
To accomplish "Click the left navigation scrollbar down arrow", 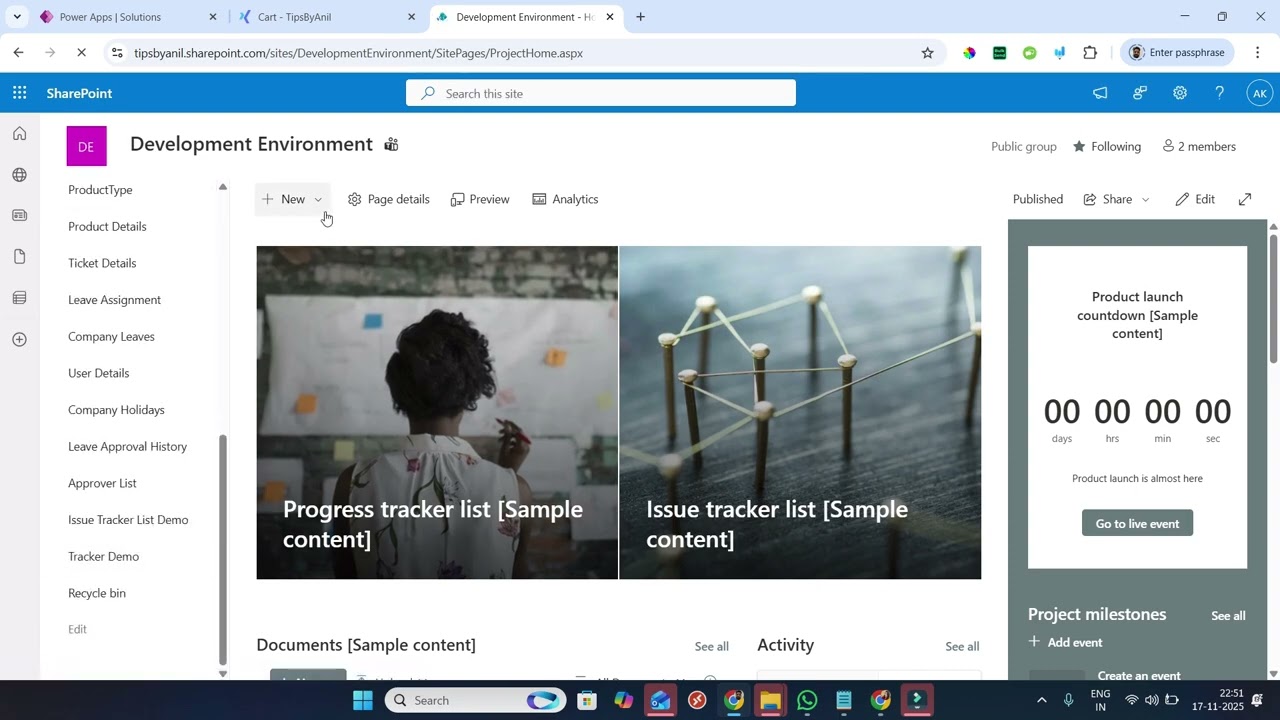I will tap(223, 674).
